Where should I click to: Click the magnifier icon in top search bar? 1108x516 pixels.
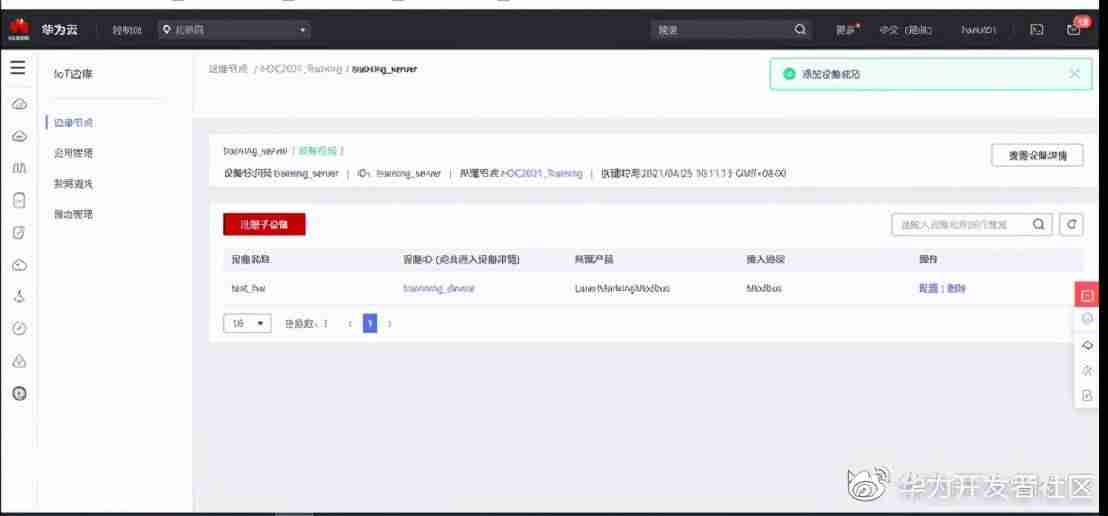pos(800,30)
